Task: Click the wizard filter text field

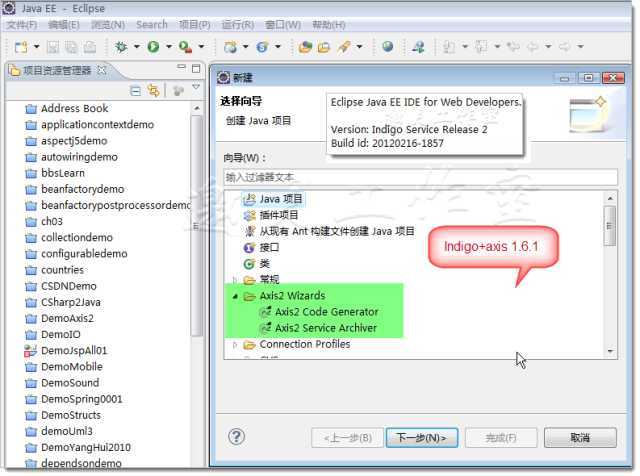Action: [x=420, y=178]
